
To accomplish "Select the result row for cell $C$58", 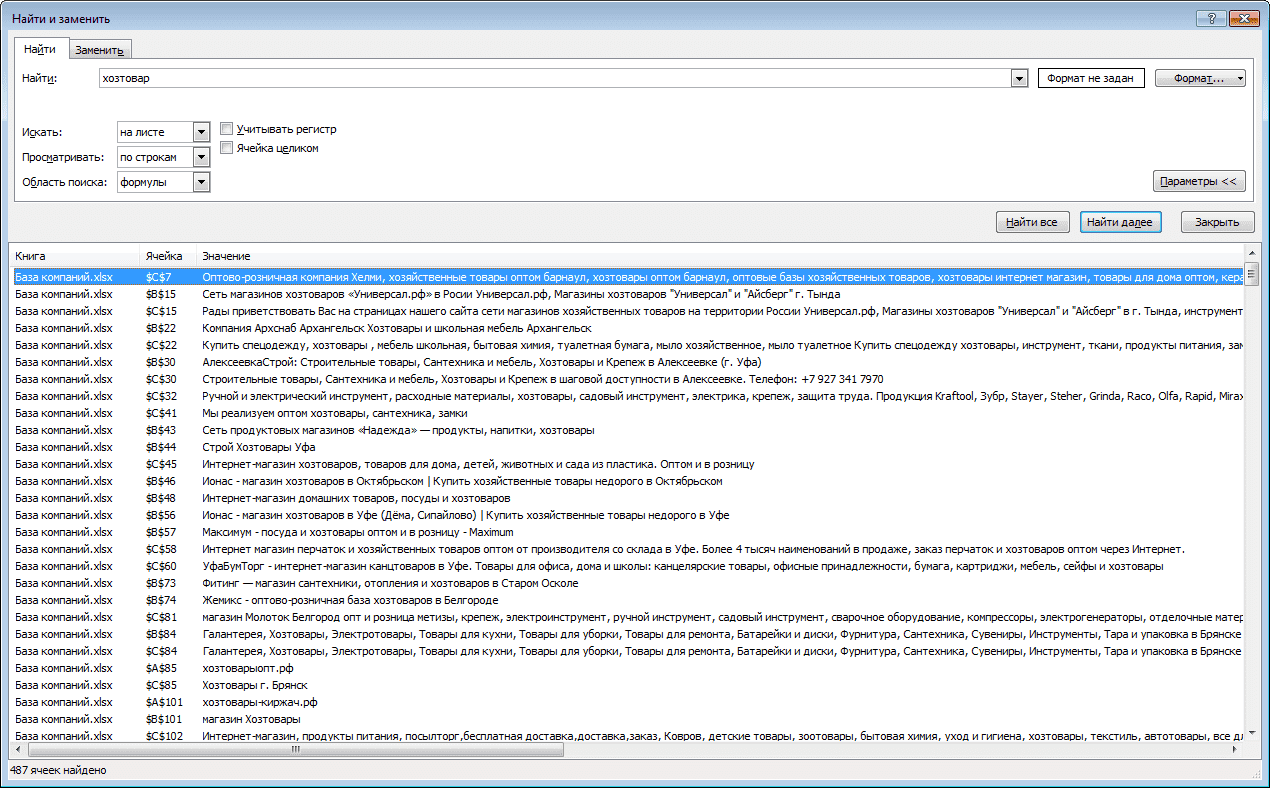I will point(626,549).
